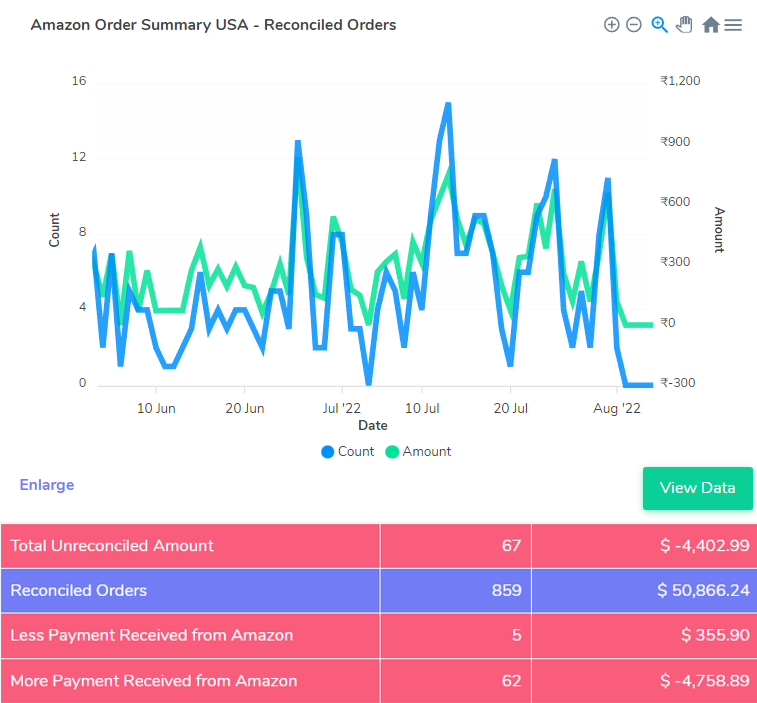Select the Reconciled Orders row label
The width and height of the screenshot is (757, 703).
79,591
